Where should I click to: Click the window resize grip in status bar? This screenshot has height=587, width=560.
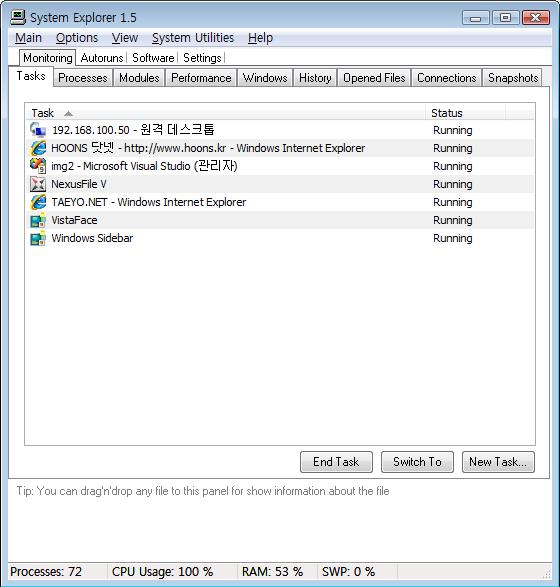pyautogui.click(x=546, y=574)
